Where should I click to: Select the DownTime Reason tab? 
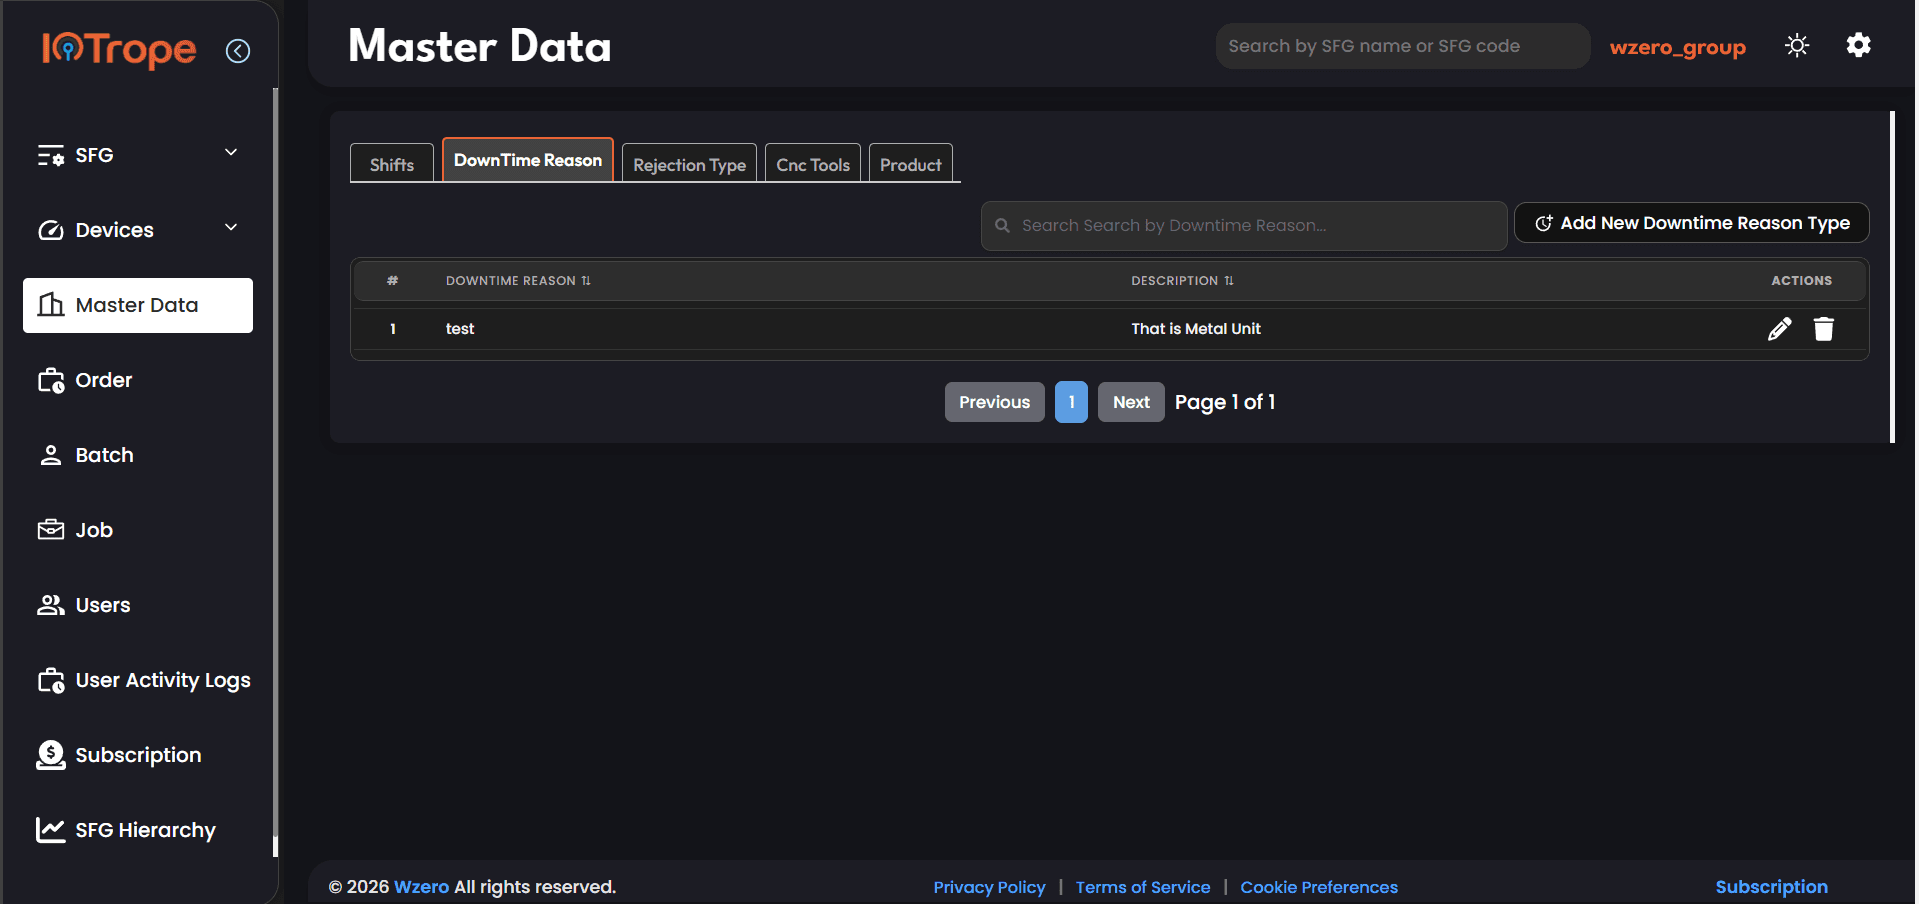coord(528,160)
